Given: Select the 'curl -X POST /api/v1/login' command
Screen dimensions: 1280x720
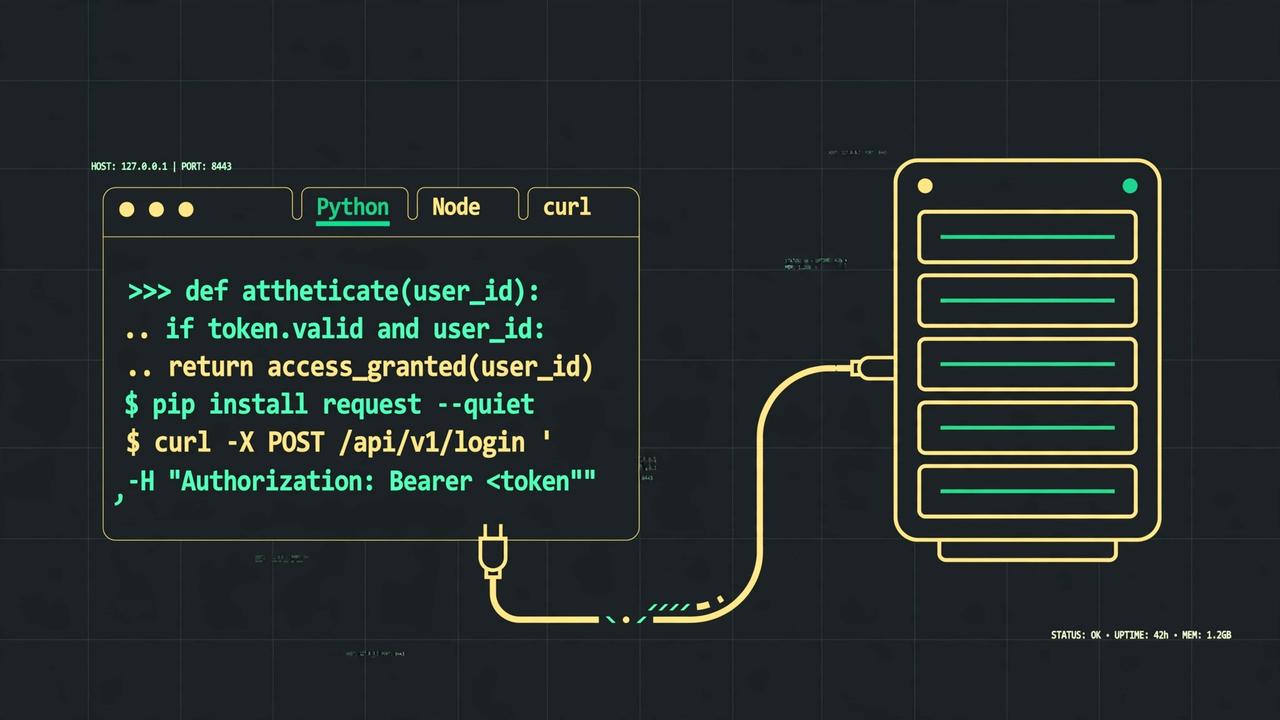Looking at the screenshot, I should 339,442.
